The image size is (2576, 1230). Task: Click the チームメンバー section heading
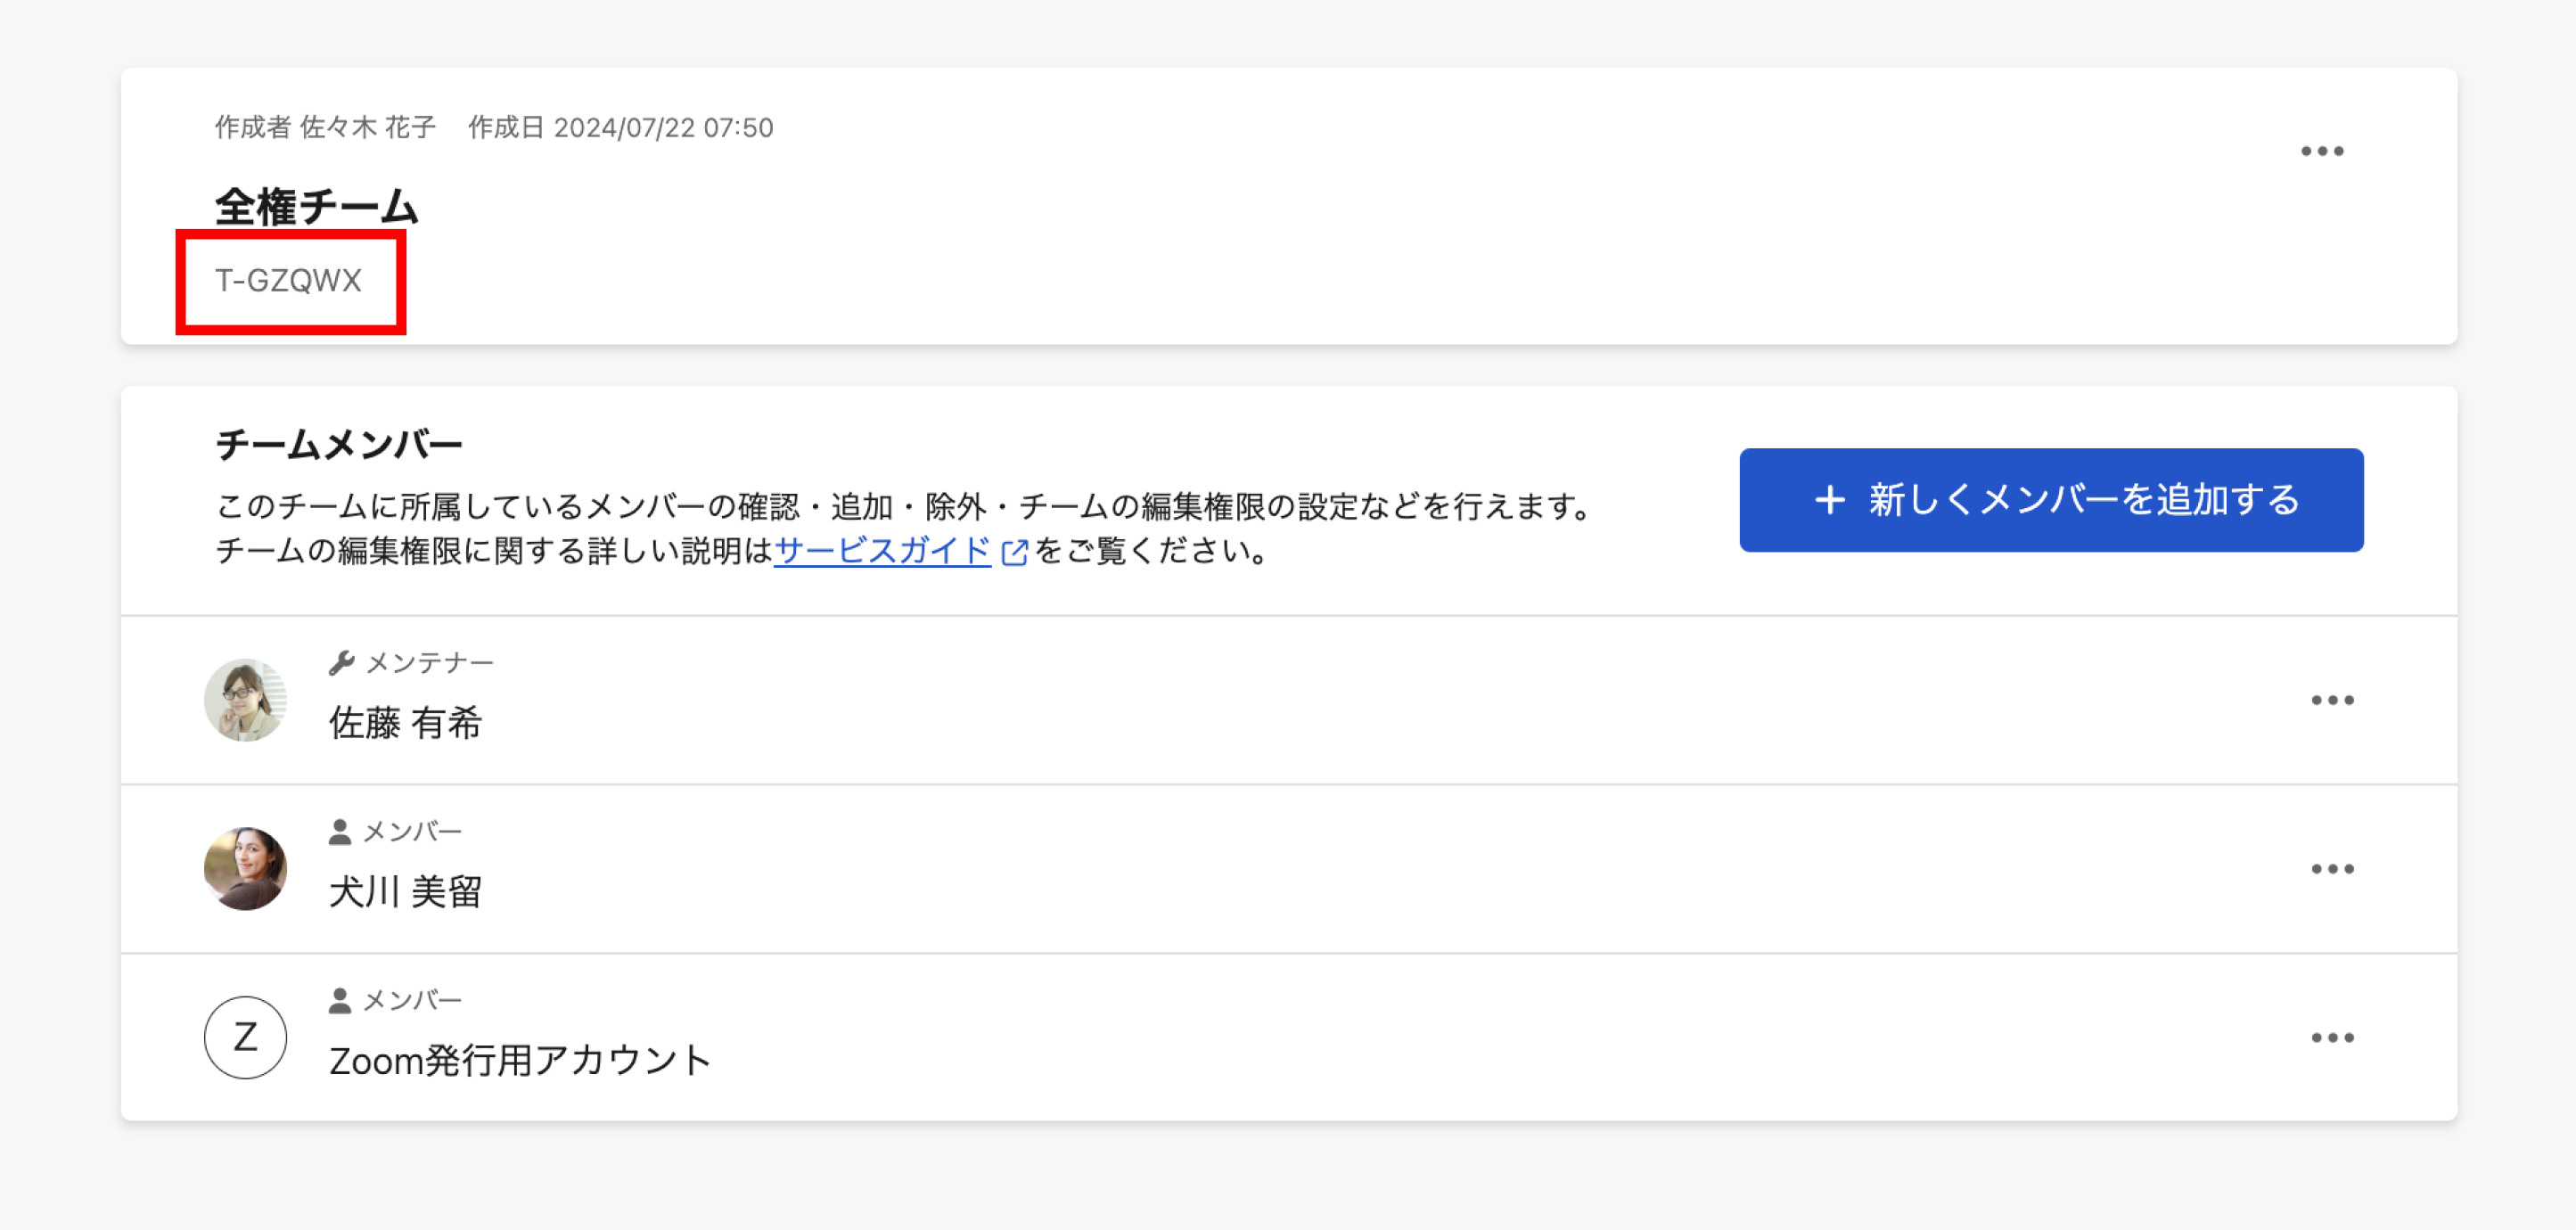click(x=339, y=444)
